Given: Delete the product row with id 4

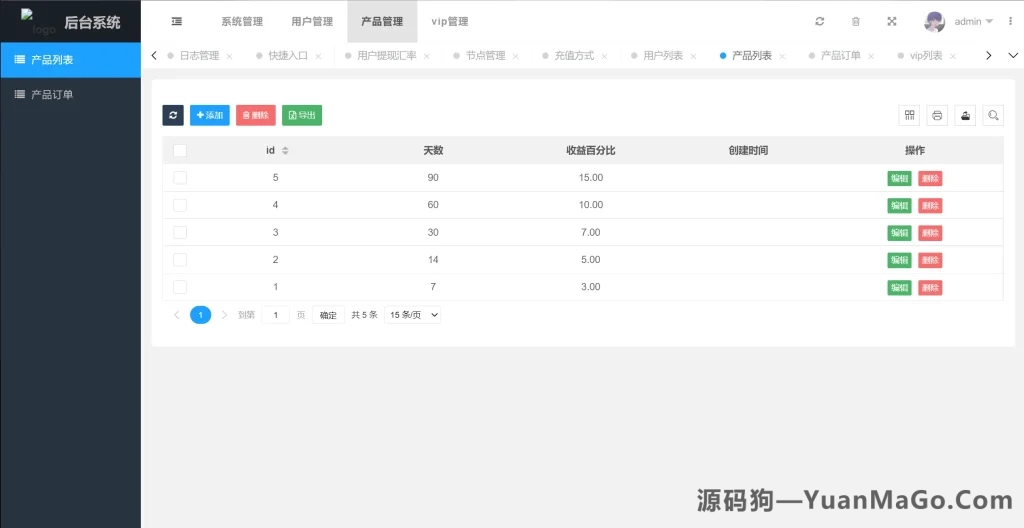Looking at the screenshot, I should click(930, 206).
